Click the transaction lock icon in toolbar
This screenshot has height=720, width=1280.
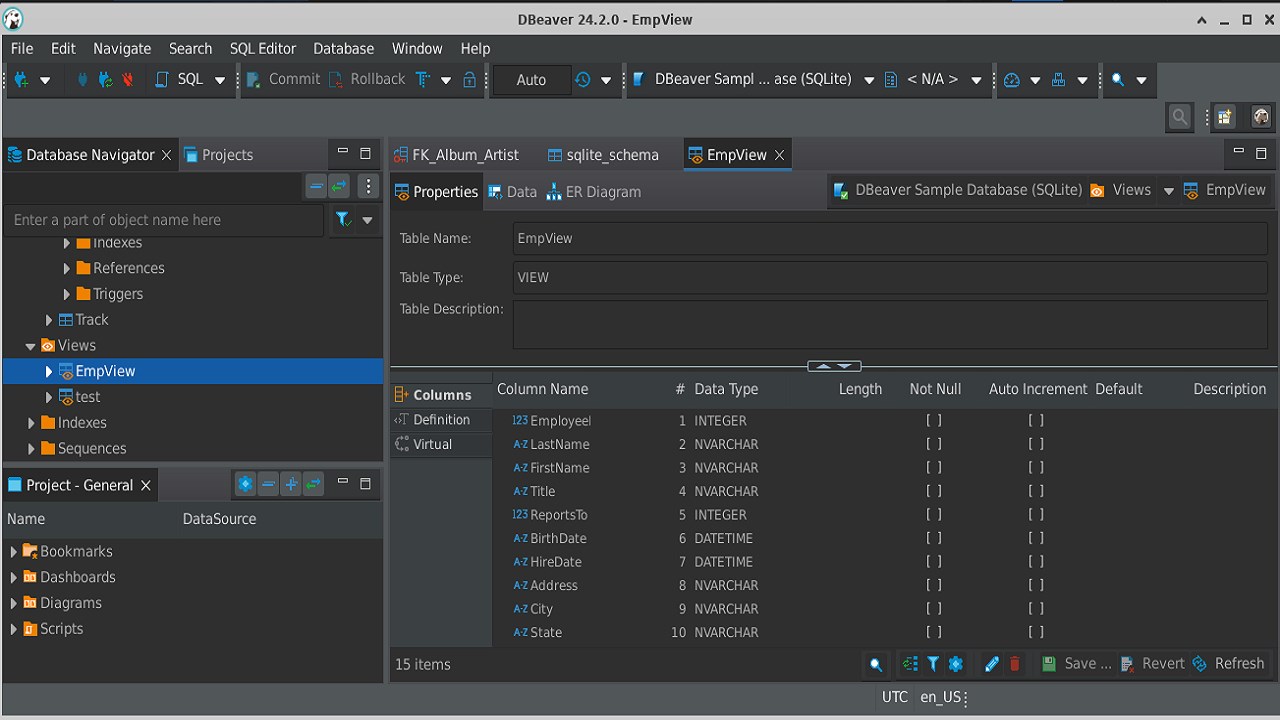[x=470, y=80]
